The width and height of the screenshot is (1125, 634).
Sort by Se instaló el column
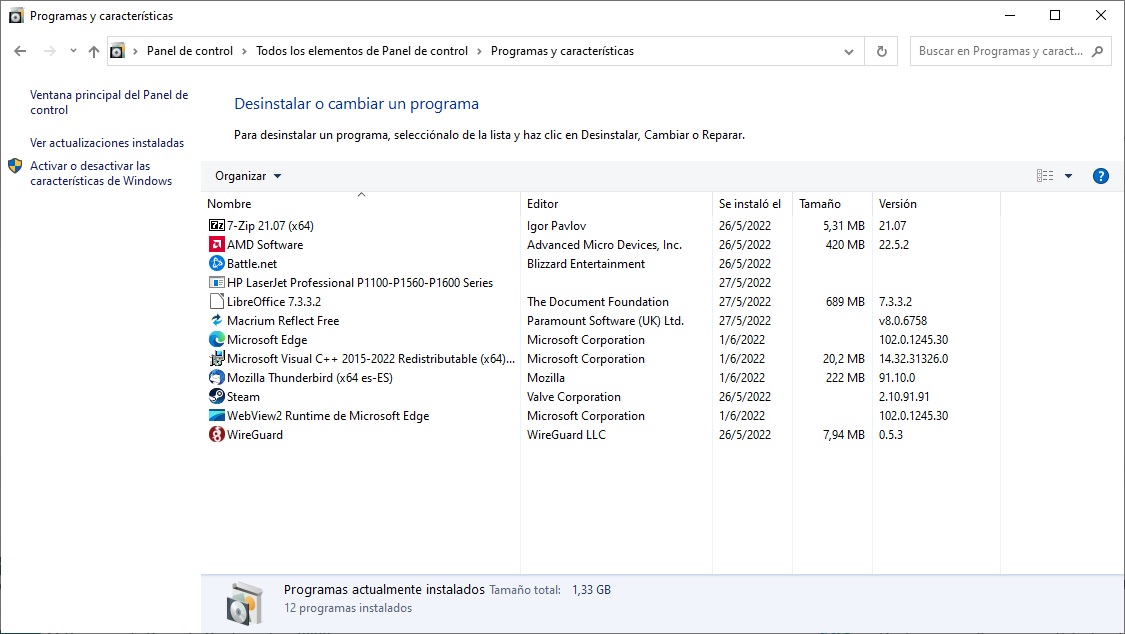[x=753, y=204]
